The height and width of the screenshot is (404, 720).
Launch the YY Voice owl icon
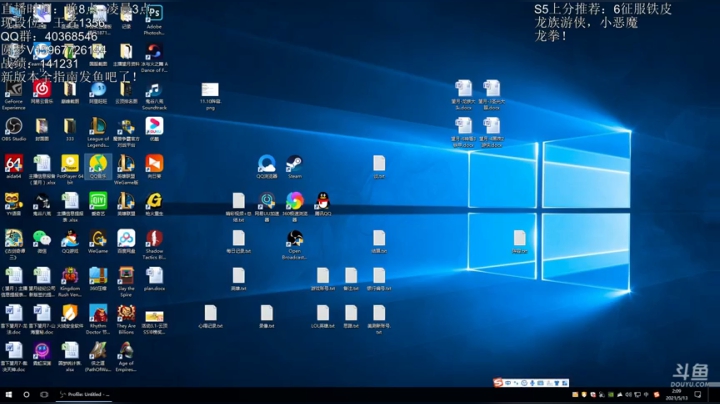click(14, 205)
